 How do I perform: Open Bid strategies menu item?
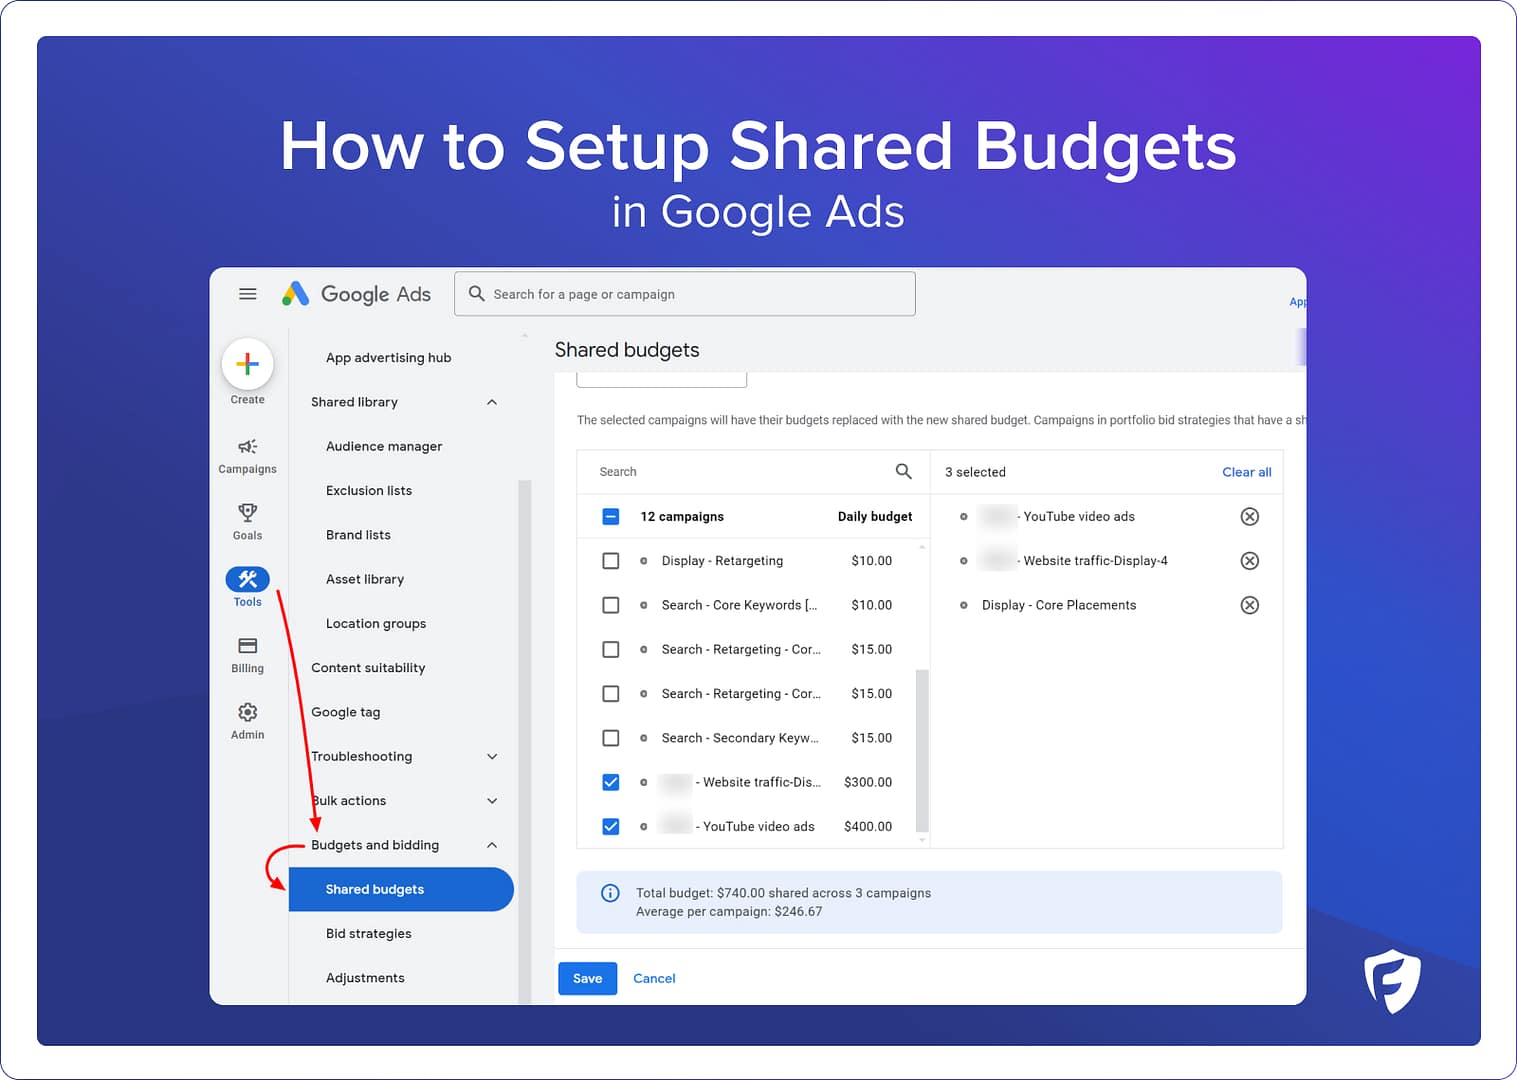[x=368, y=934]
